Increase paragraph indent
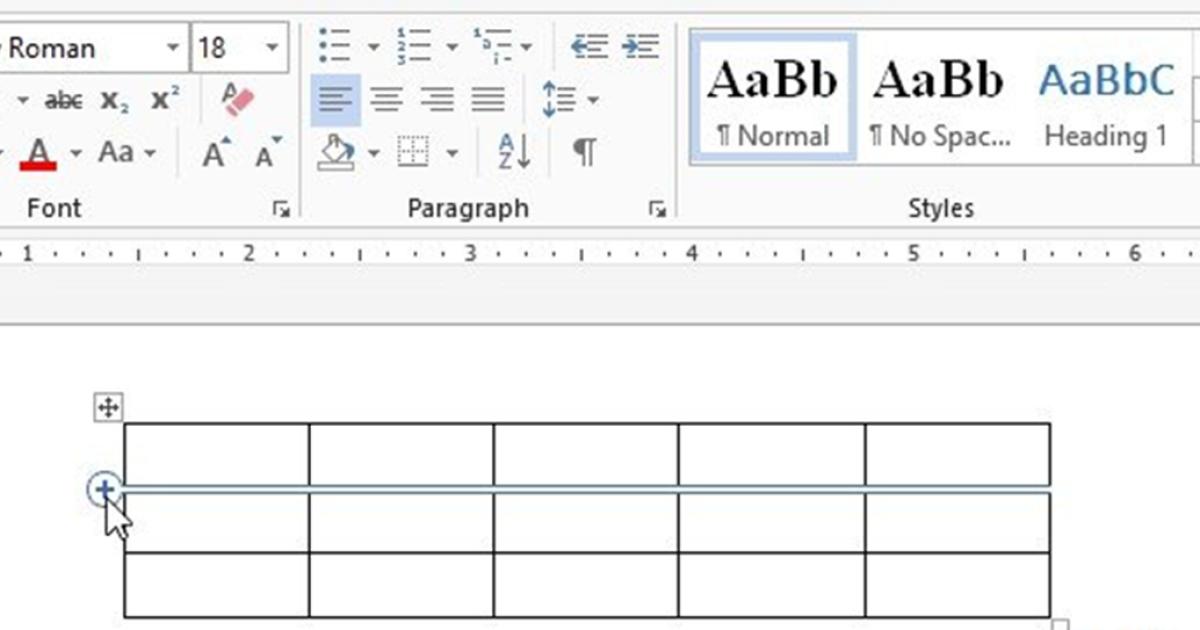The height and width of the screenshot is (630, 1200). coord(640,46)
